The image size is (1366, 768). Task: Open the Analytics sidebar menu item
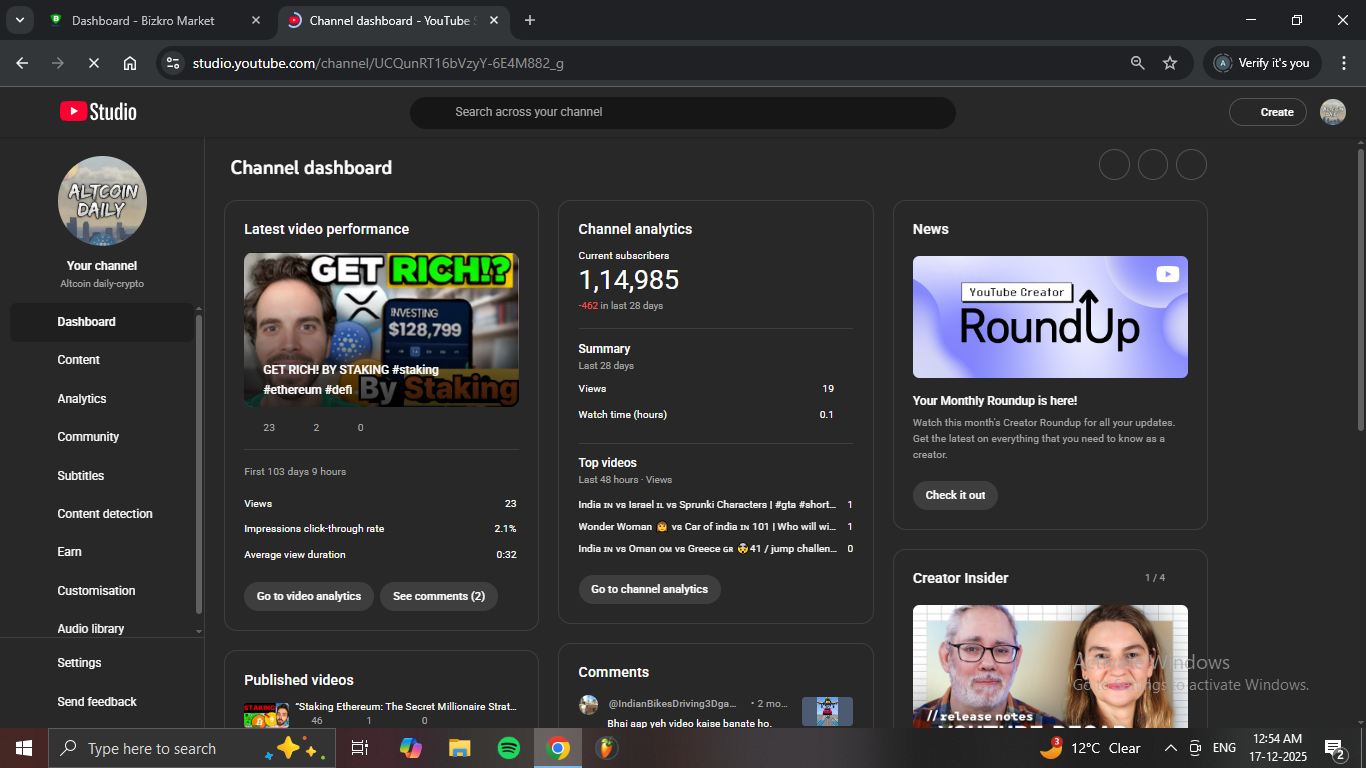(x=82, y=399)
